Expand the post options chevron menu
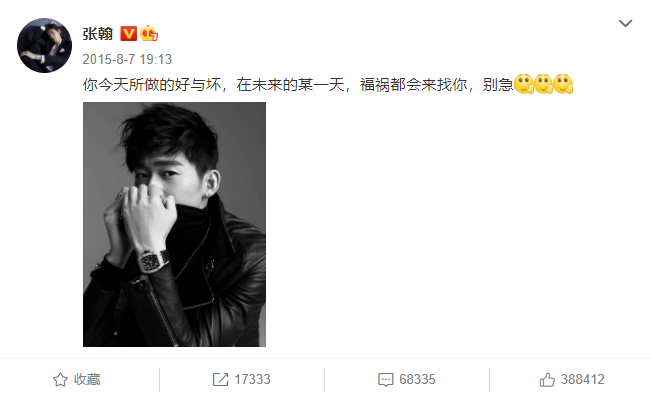This screenshot has width=651, height=401. [x=625, y=23]
